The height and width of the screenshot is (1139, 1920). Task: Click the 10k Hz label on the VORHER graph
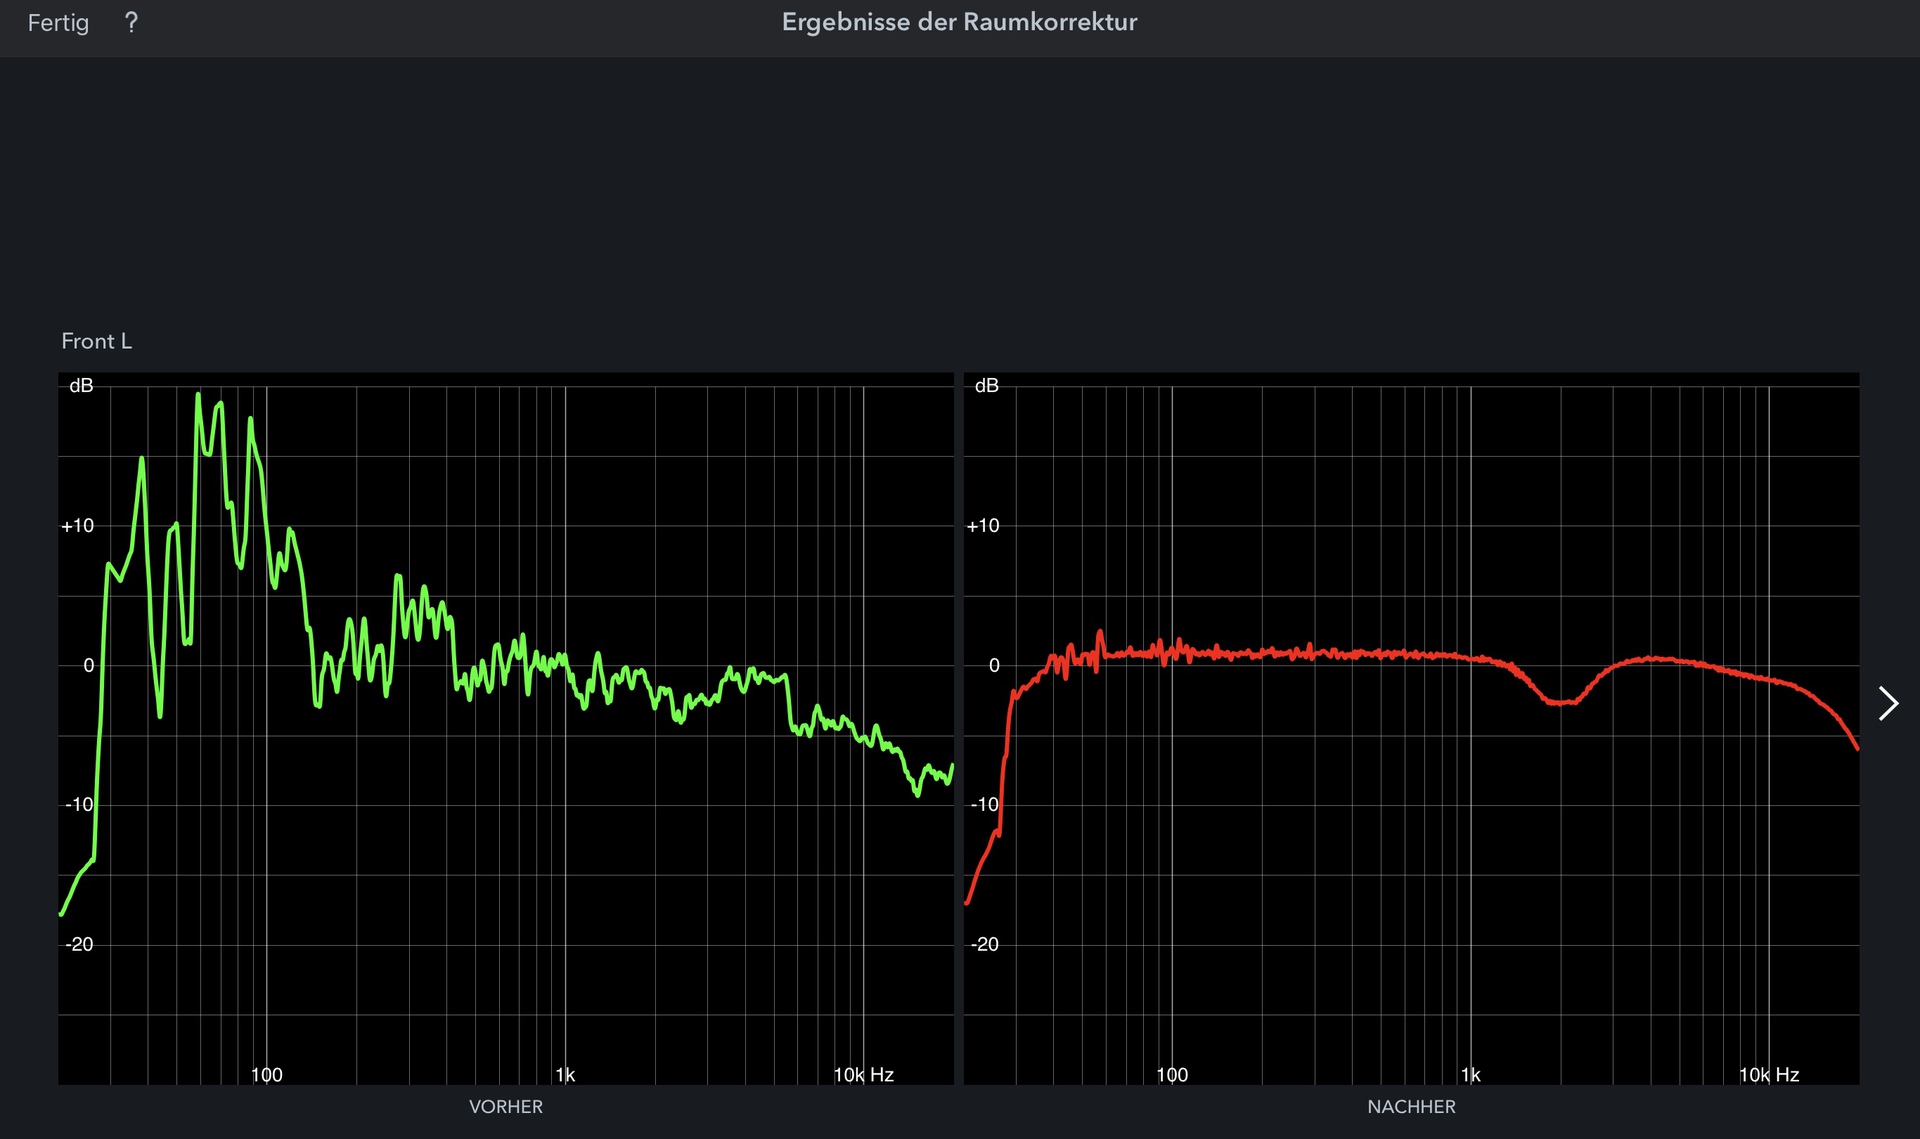tap(864, 1075)
